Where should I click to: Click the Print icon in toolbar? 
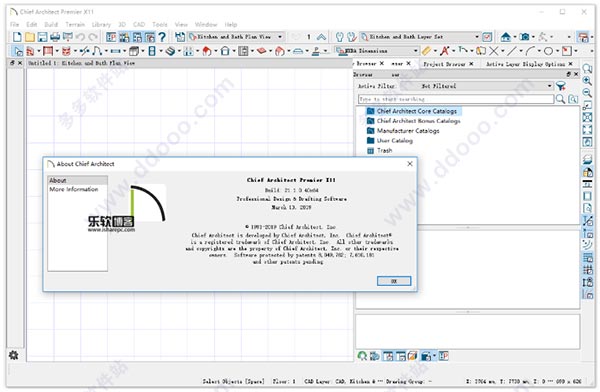[x=55, y=37]
